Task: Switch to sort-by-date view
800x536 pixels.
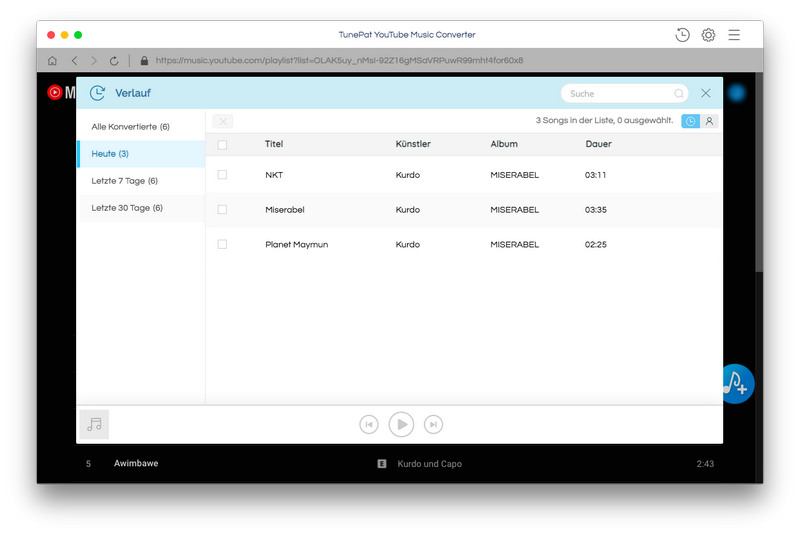Action: (x=690, y=121)
